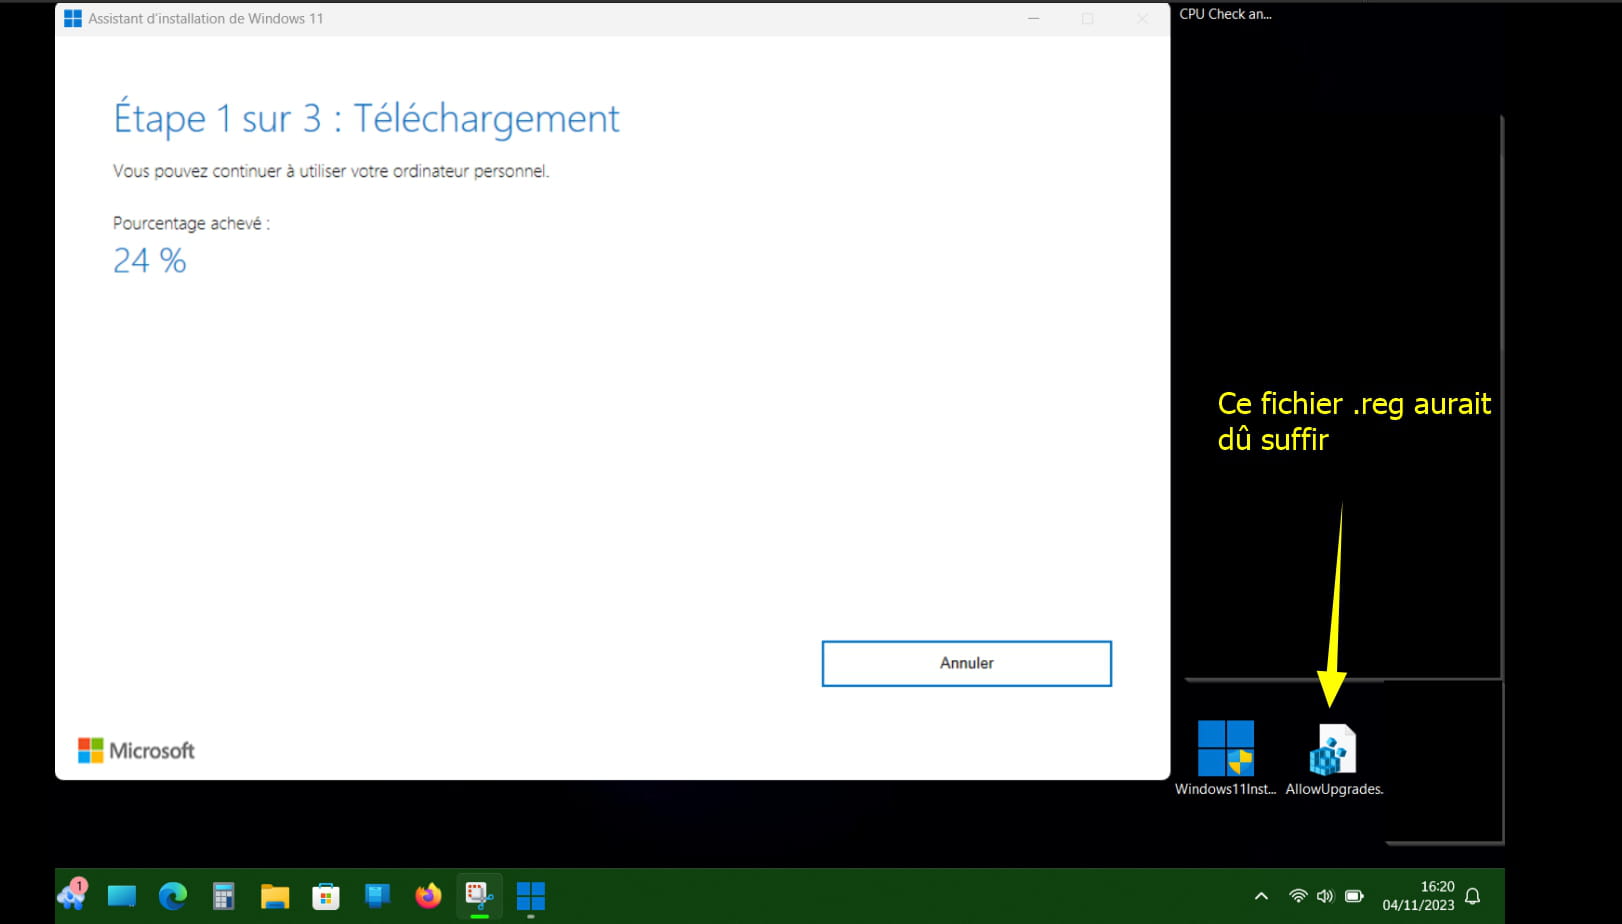Check the battery status icon
The width and height of the screenshot is (1622, 924).
1354,896
